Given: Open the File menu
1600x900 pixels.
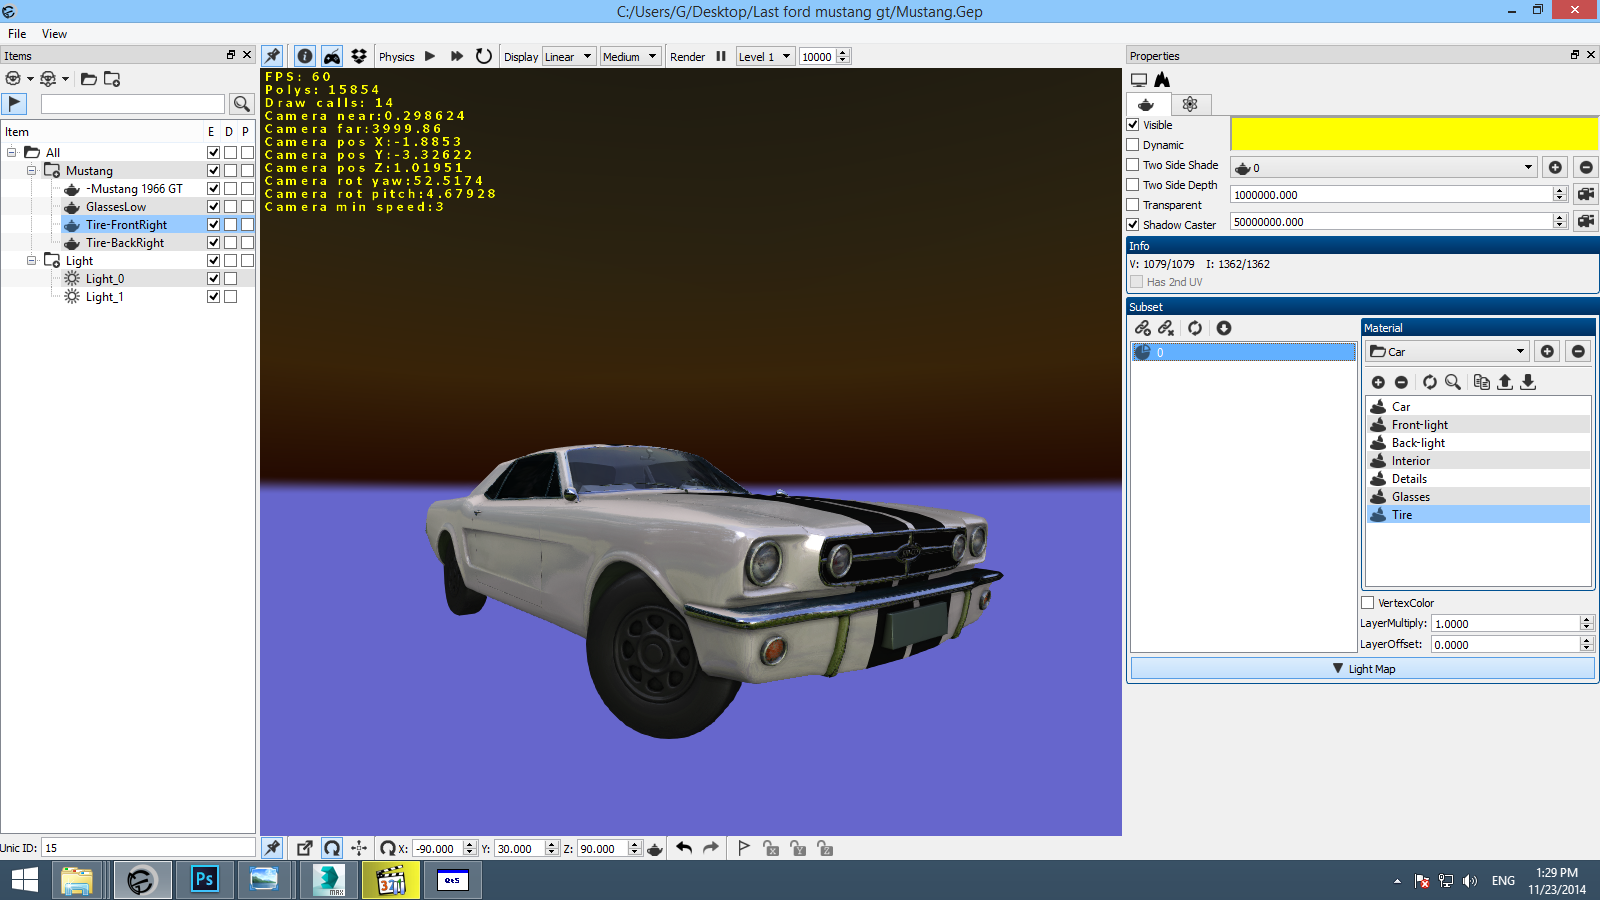Looking at the screenshot, I should pyautogui.click(x=17, y=34).
